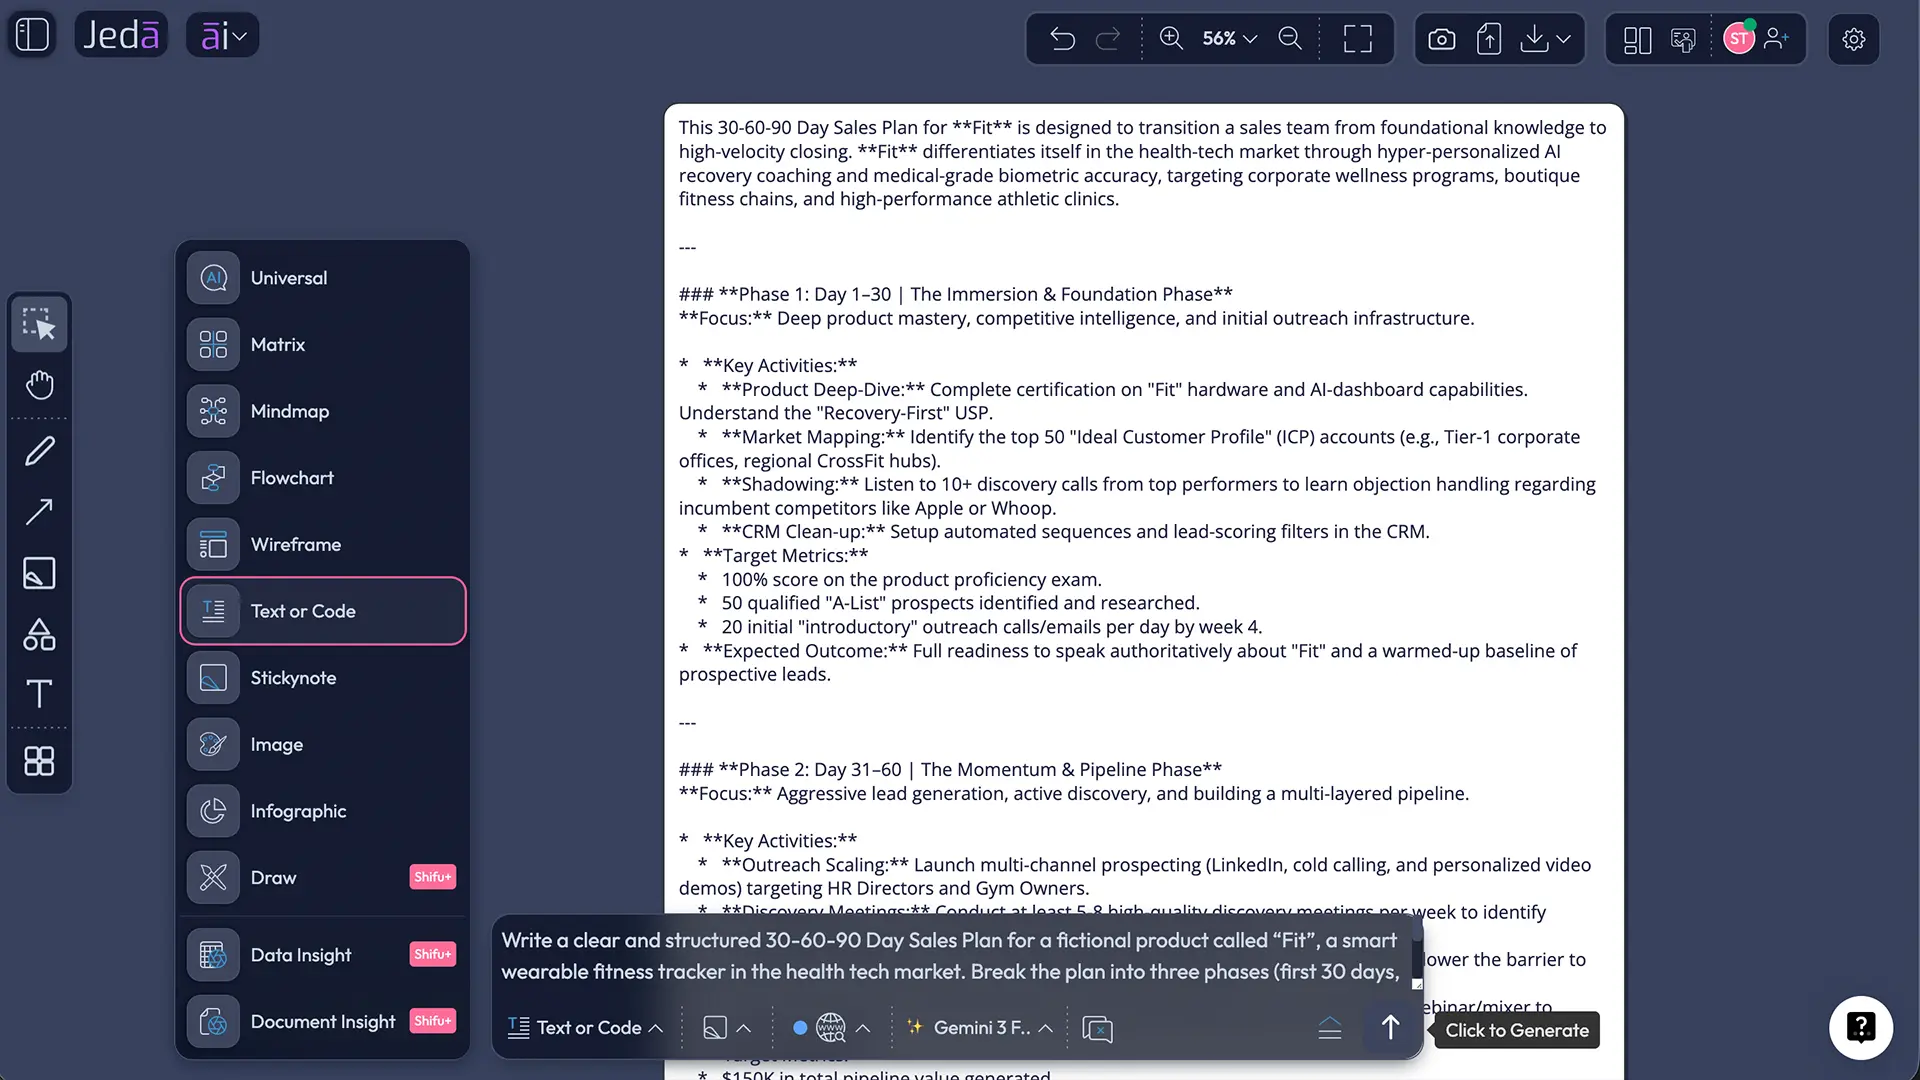Open the layout panels icon
This screenshot has width=1920, height=1080.
point(1637,39)
